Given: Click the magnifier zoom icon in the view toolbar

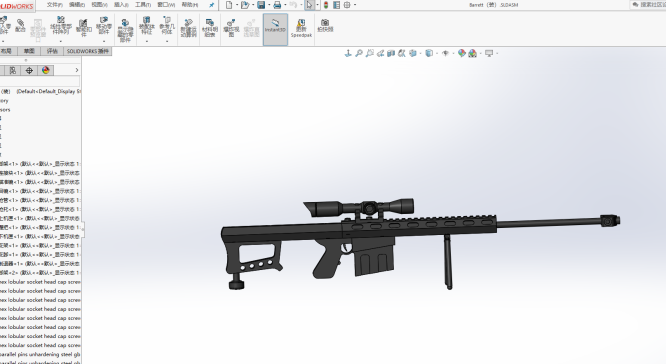Looking at the screenshot, I should (359, 53).
